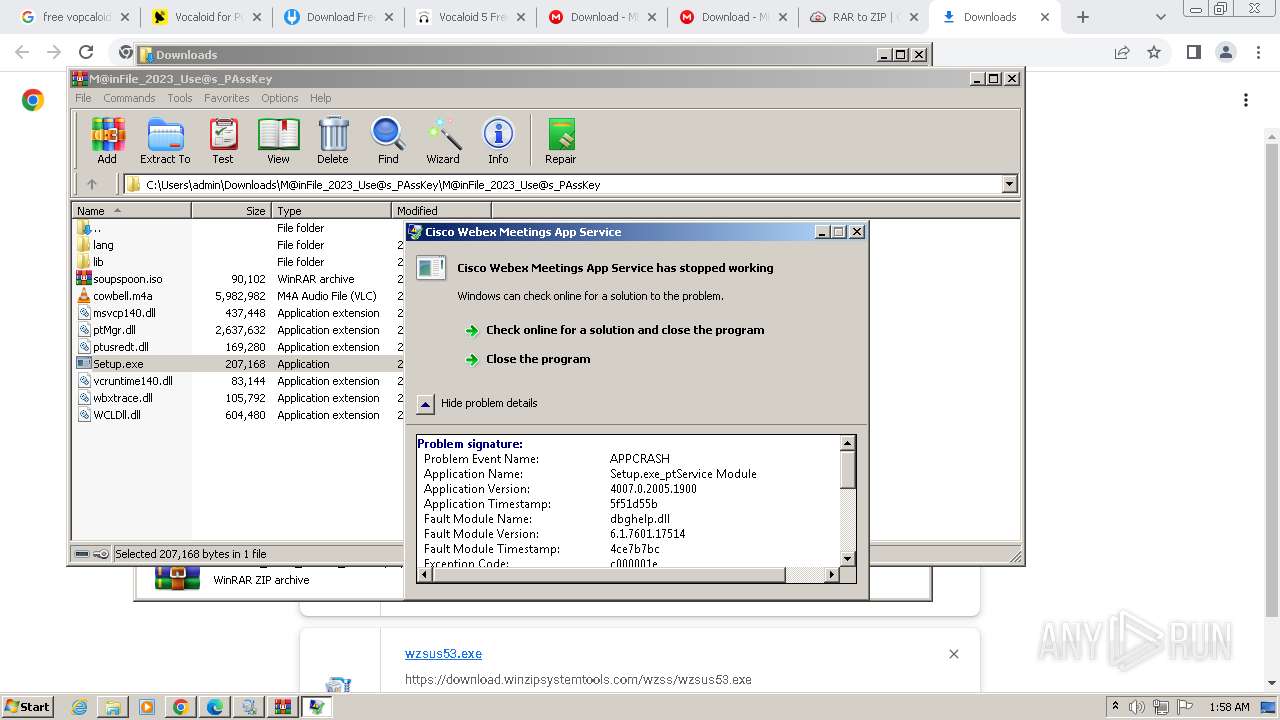Open Chrome profile avatar icon
The height and width of the screenshot is (720, 1280).
[x=1226, y=53]
